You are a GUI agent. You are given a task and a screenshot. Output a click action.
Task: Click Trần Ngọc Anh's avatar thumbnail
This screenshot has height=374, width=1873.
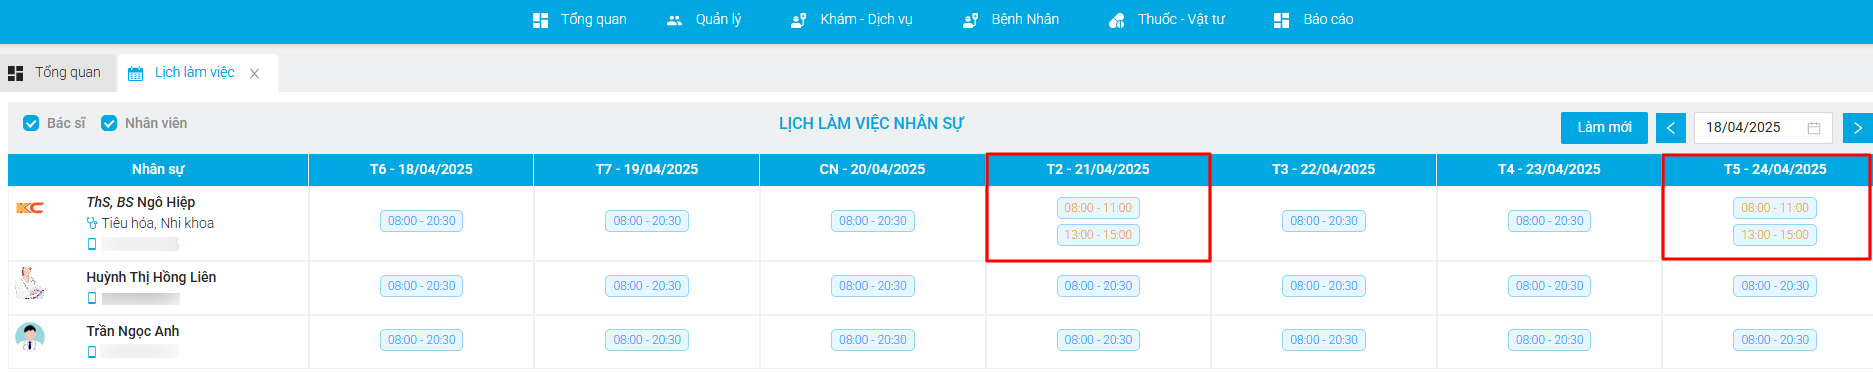click(30, 337)
